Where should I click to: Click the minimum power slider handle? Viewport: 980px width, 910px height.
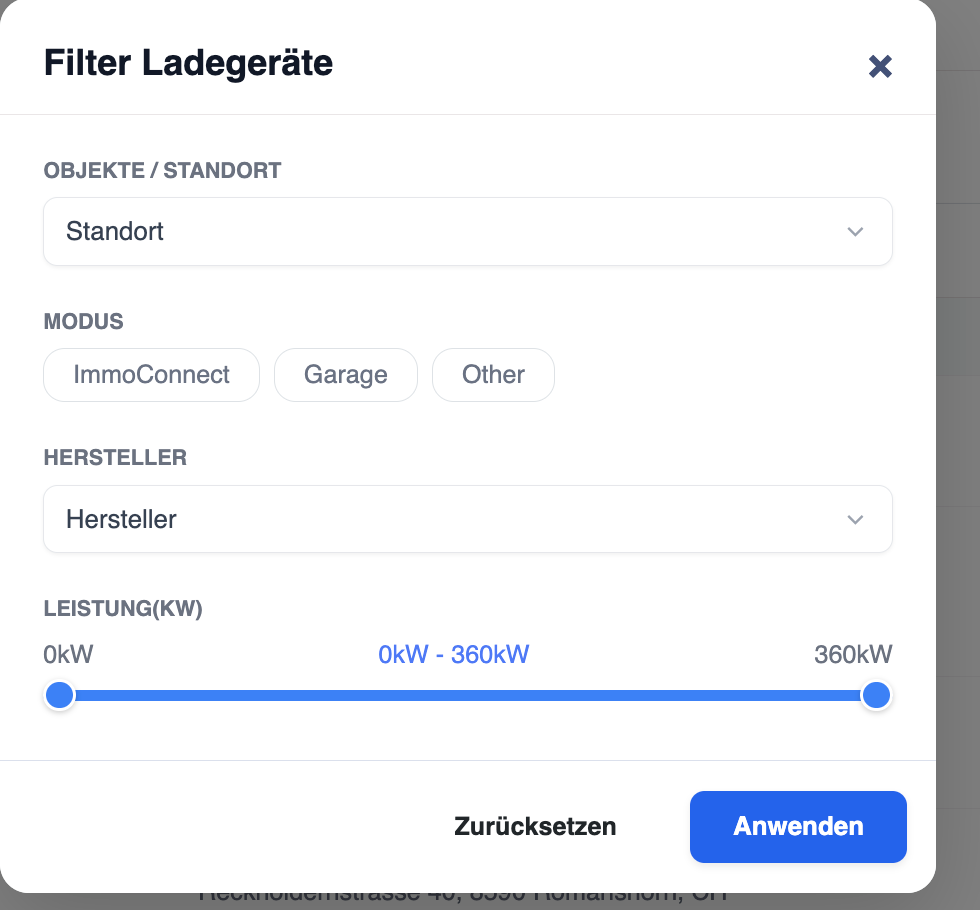(60, 695)
